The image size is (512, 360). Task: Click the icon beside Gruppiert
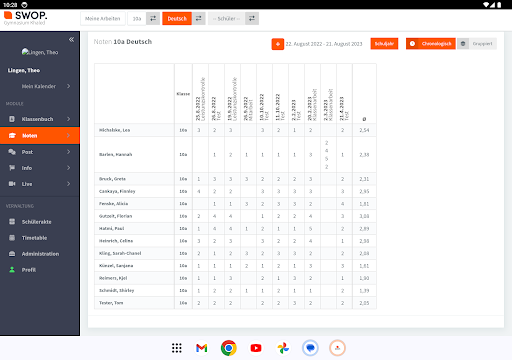[x=463, y=44]
